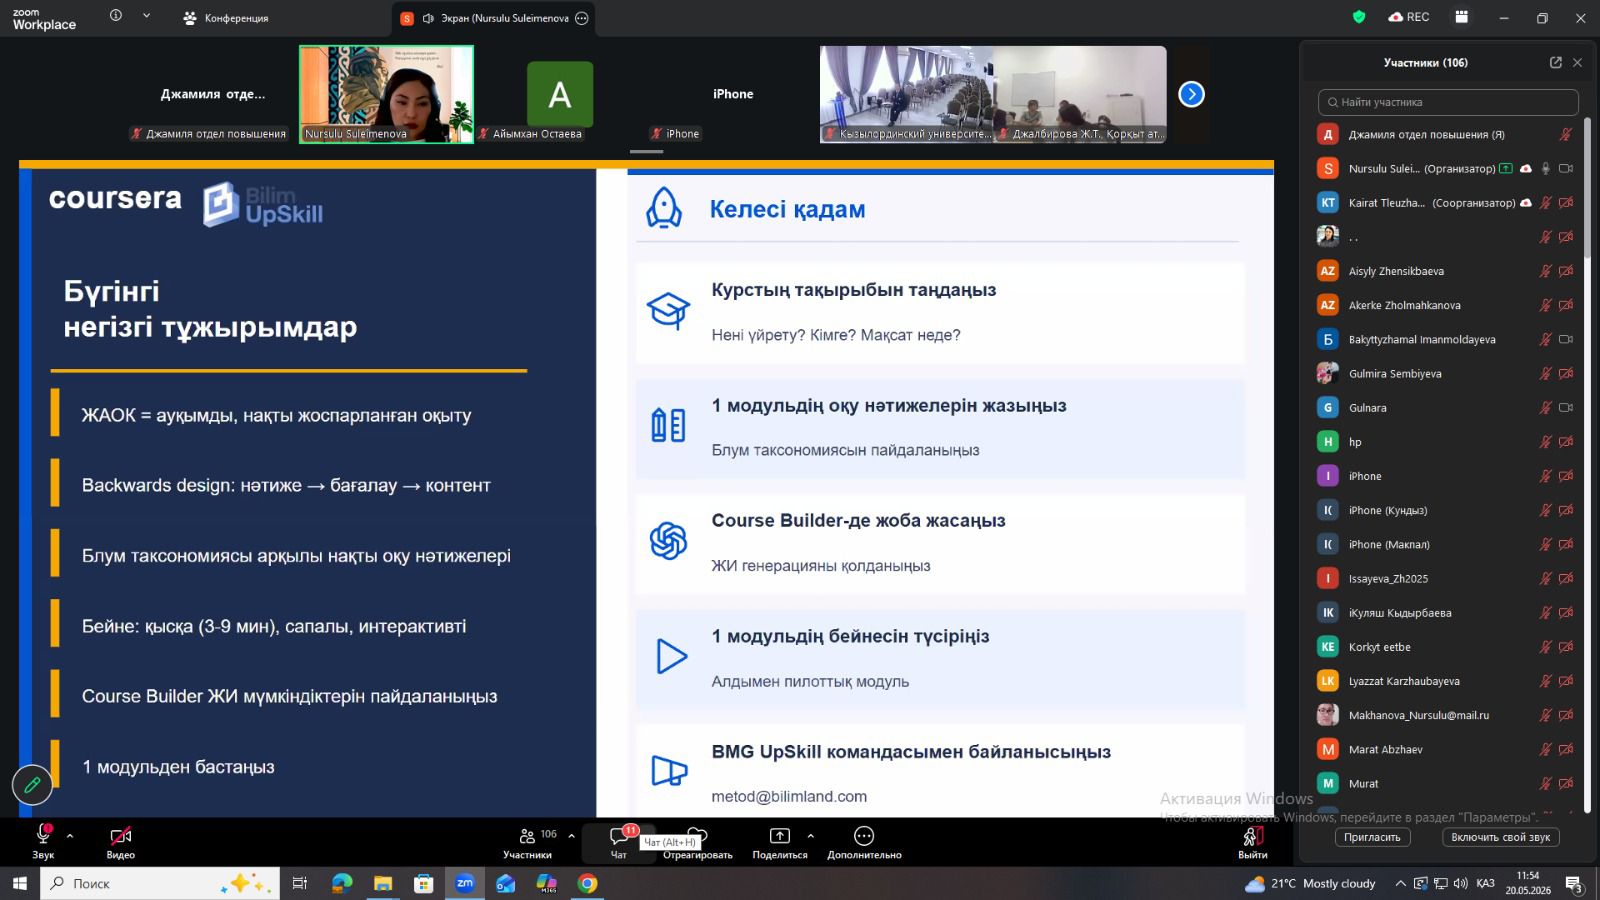
Task: Click the rocket icon beside Келесі қадам
Action: [664, 208]
